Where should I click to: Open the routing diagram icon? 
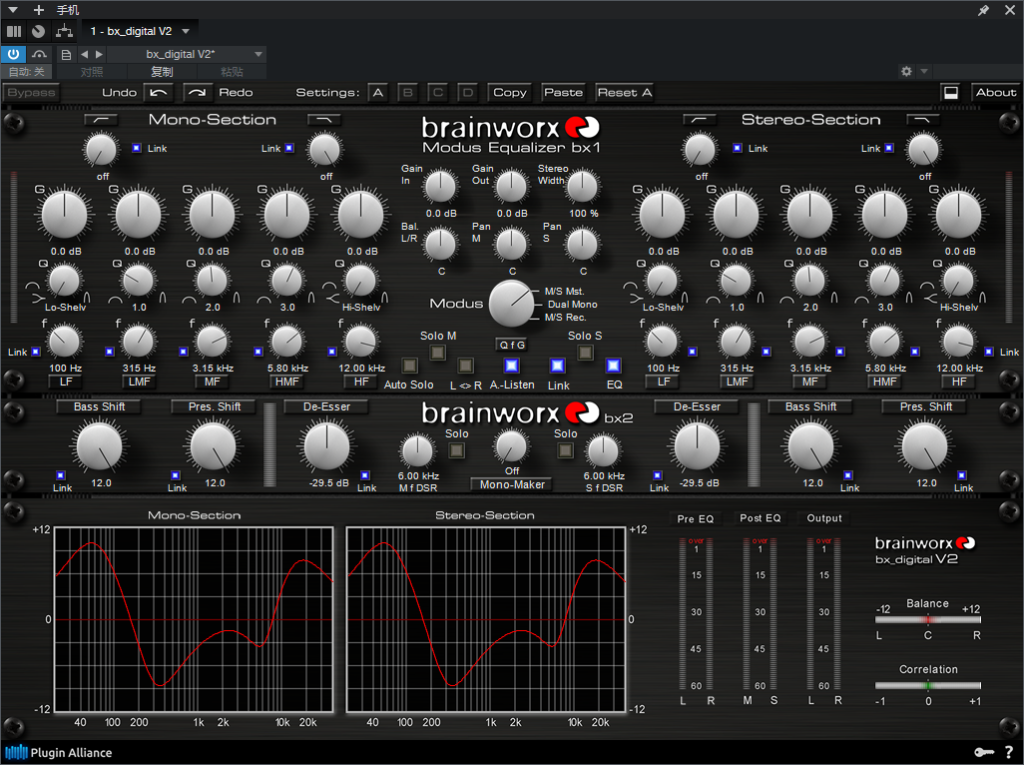[x=64, y=31]
